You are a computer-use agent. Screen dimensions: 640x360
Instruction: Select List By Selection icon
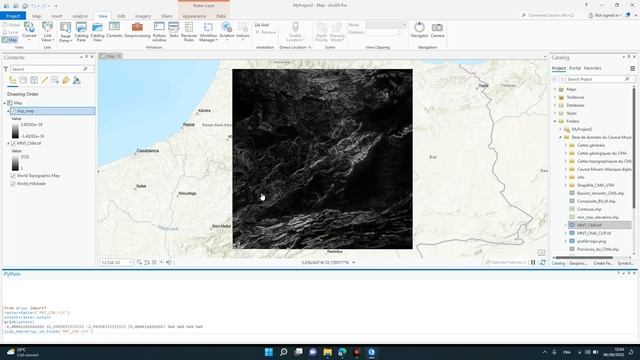tap(34, 80)
